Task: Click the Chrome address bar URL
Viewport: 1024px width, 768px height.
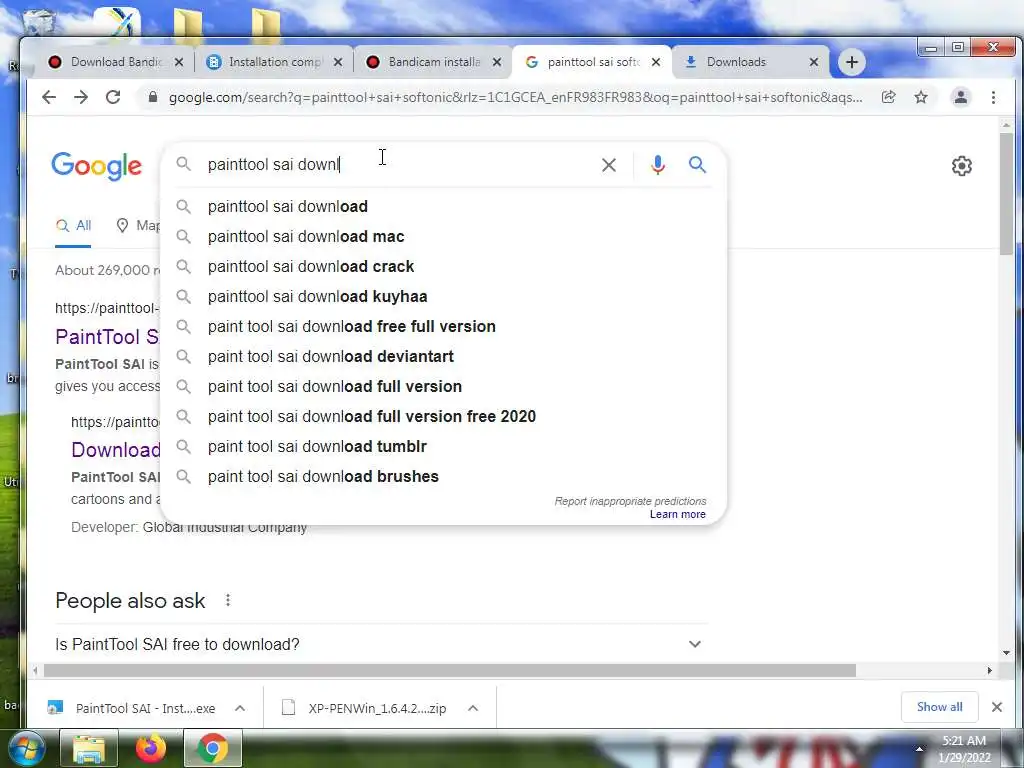Action: pos(515,97)
